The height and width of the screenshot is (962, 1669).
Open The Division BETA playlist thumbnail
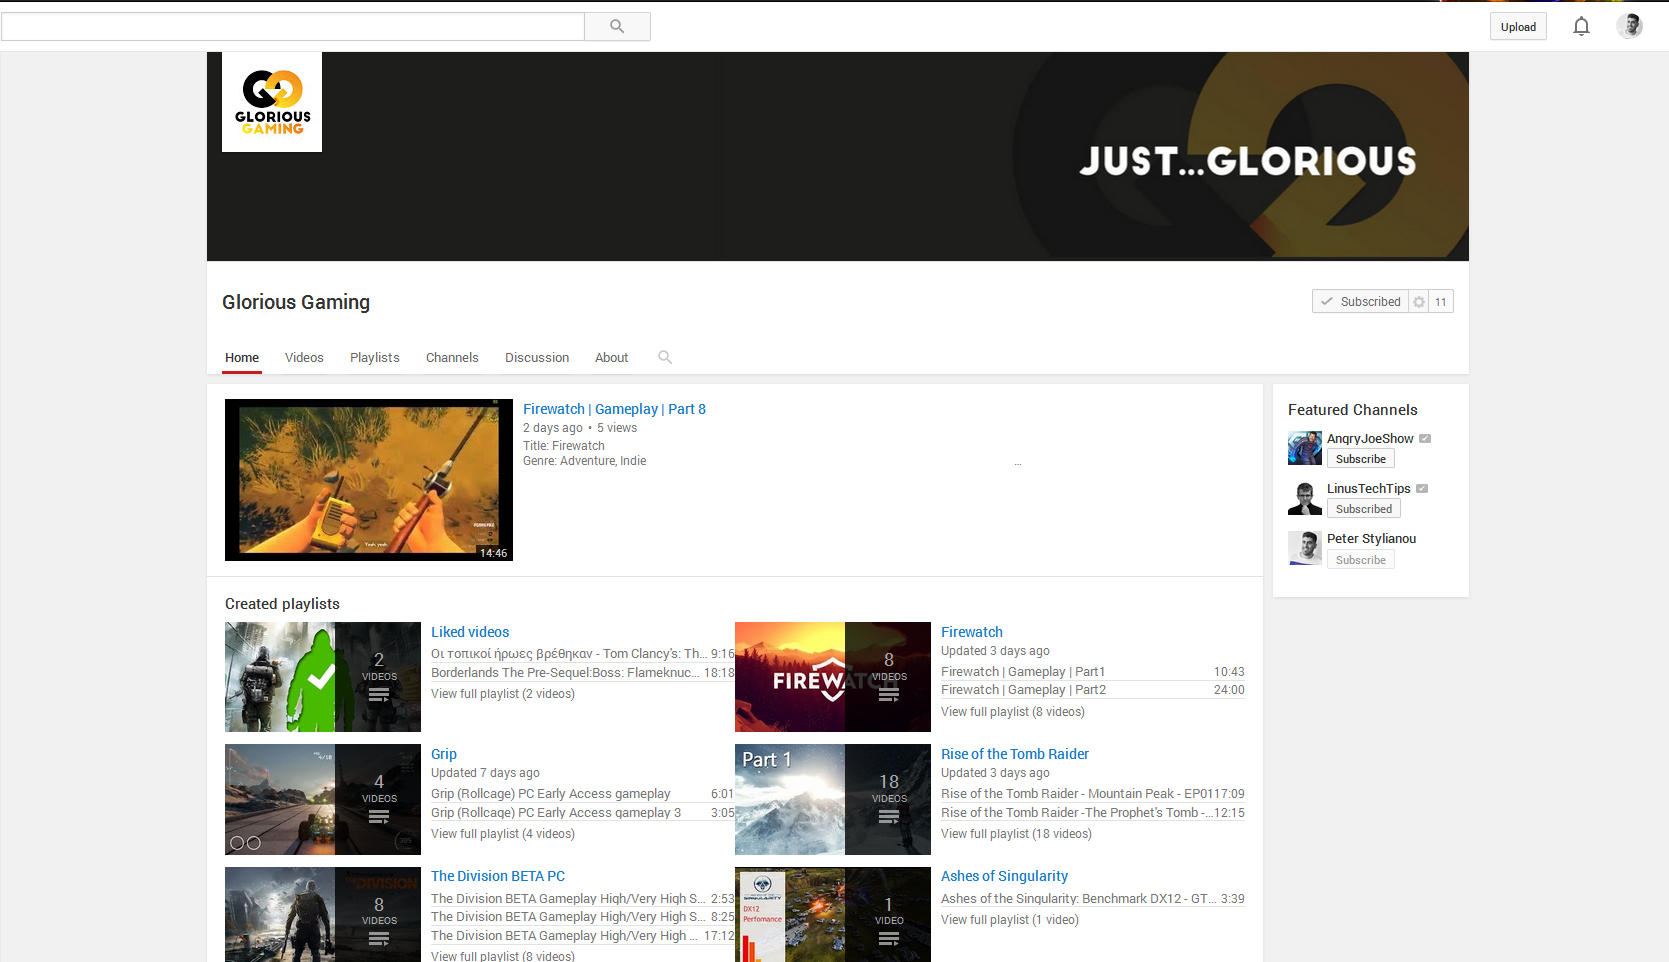[x=323, y=914]
